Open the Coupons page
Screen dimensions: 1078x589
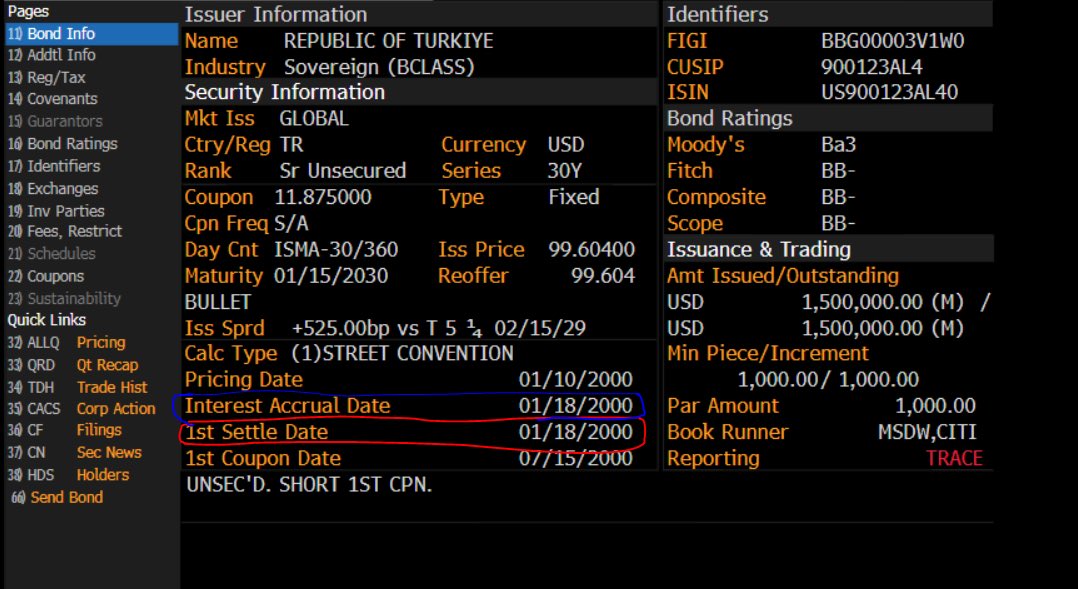[45, 276]
